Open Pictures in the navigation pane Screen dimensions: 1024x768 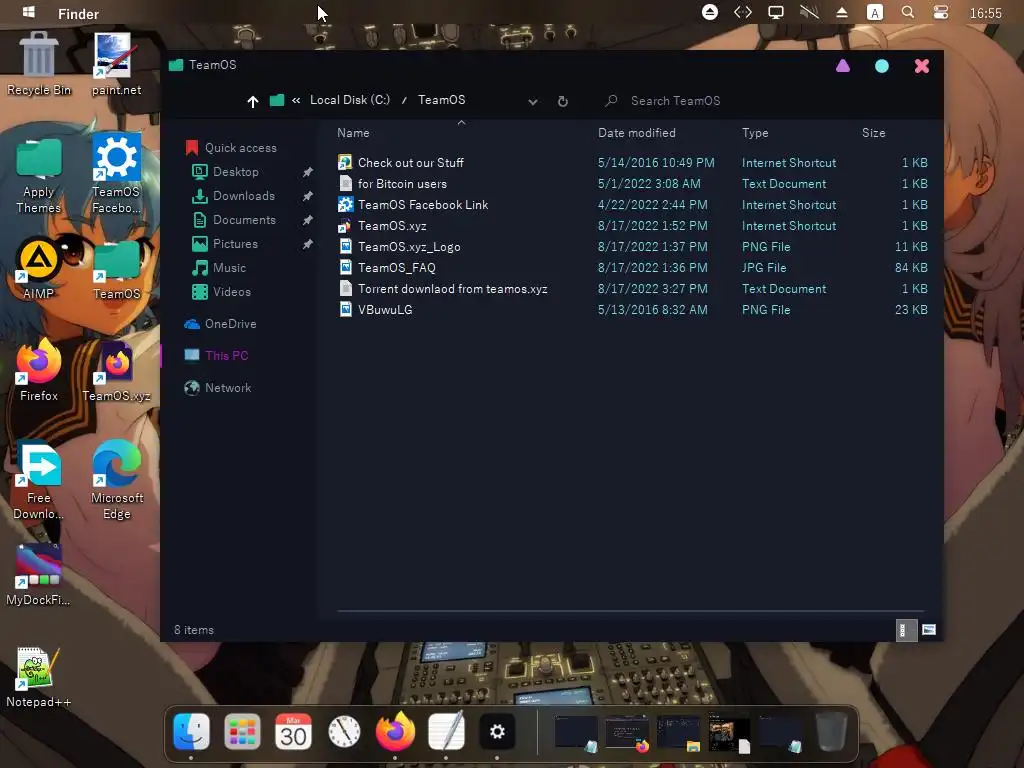click(x=225, y=244)
